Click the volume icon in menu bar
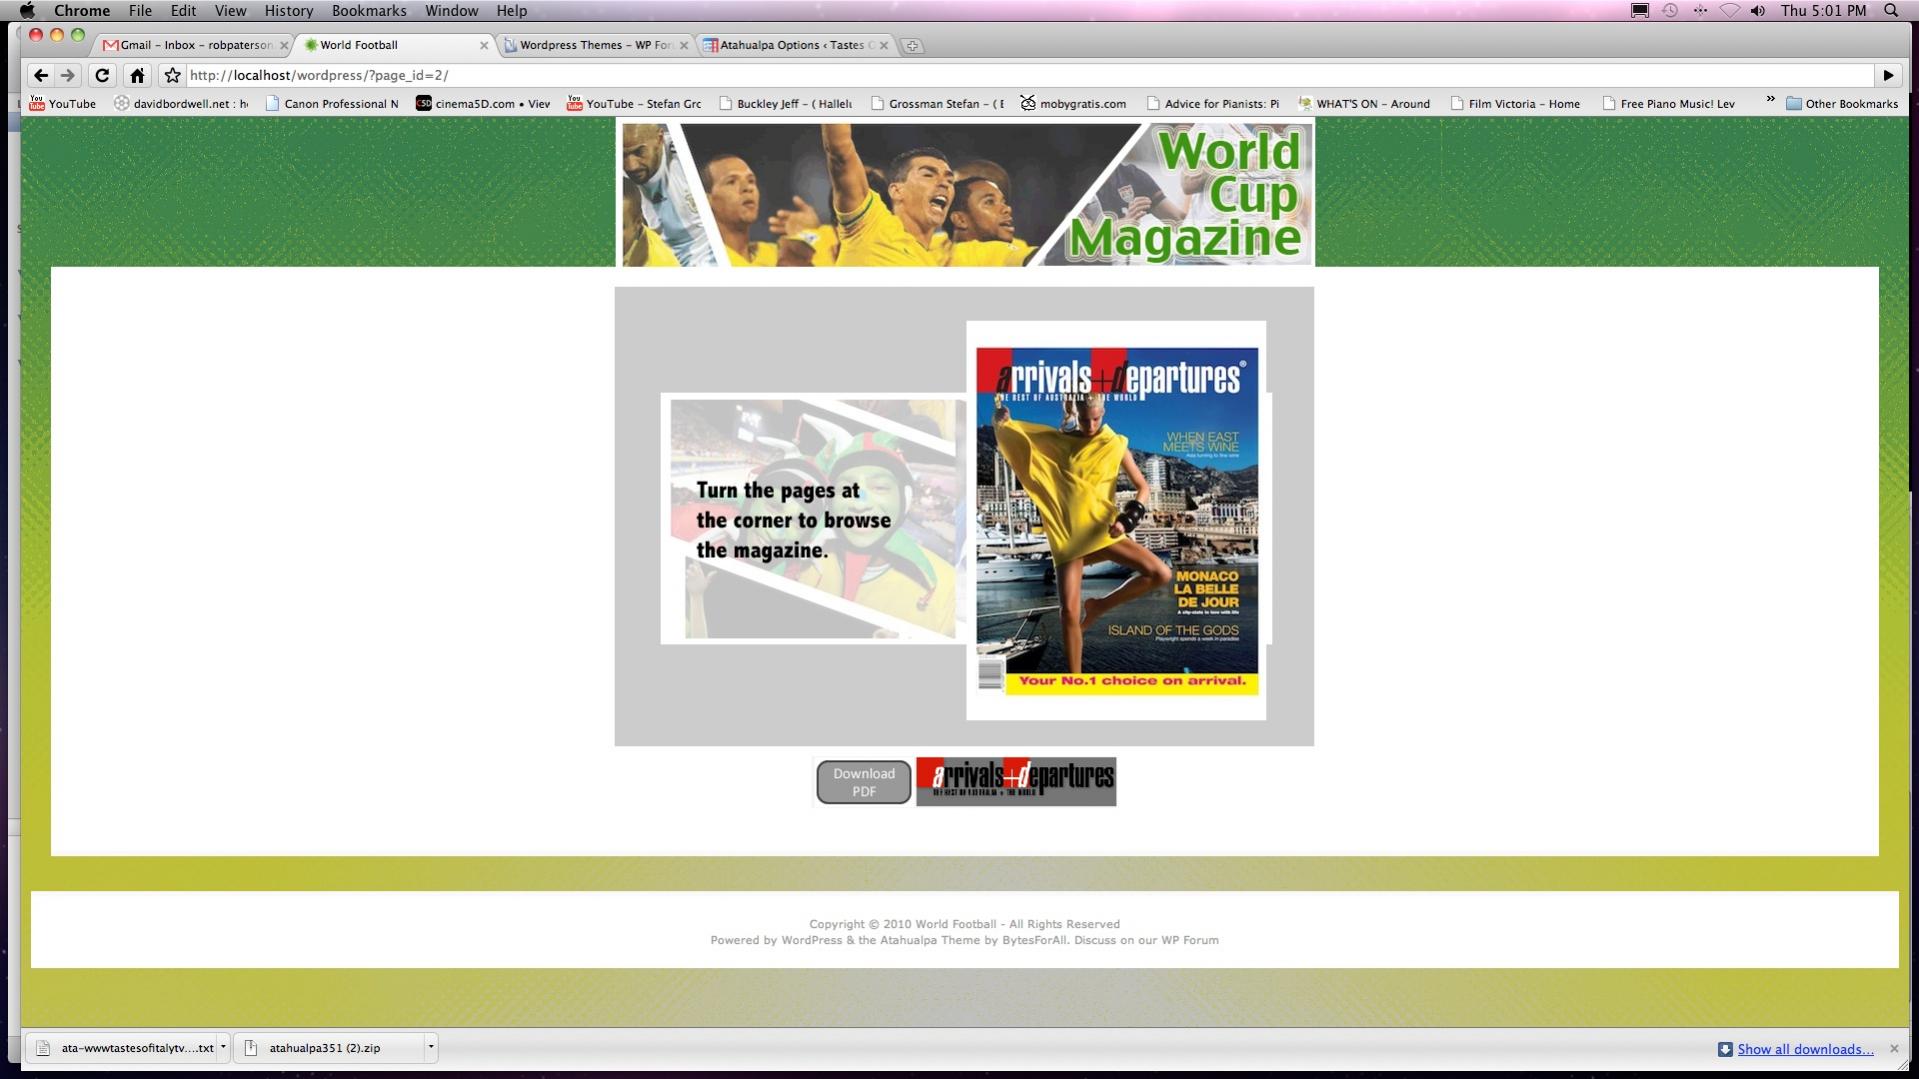 click(x=1758, y=10)
